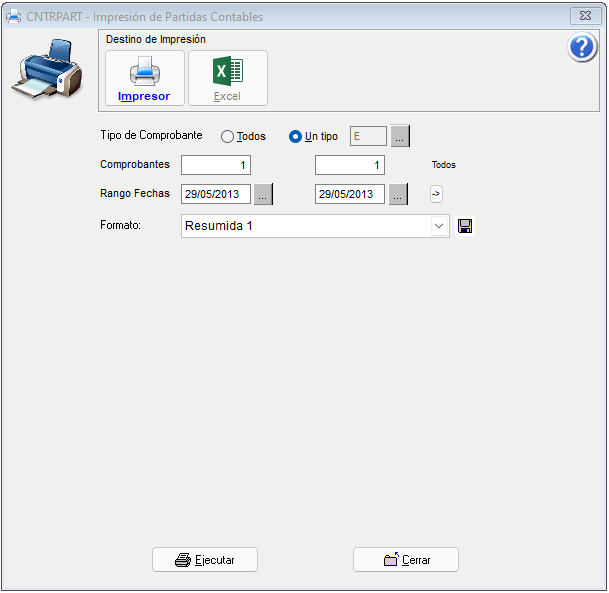
Task: Click the Formato: label
Action: pos(120,225)
